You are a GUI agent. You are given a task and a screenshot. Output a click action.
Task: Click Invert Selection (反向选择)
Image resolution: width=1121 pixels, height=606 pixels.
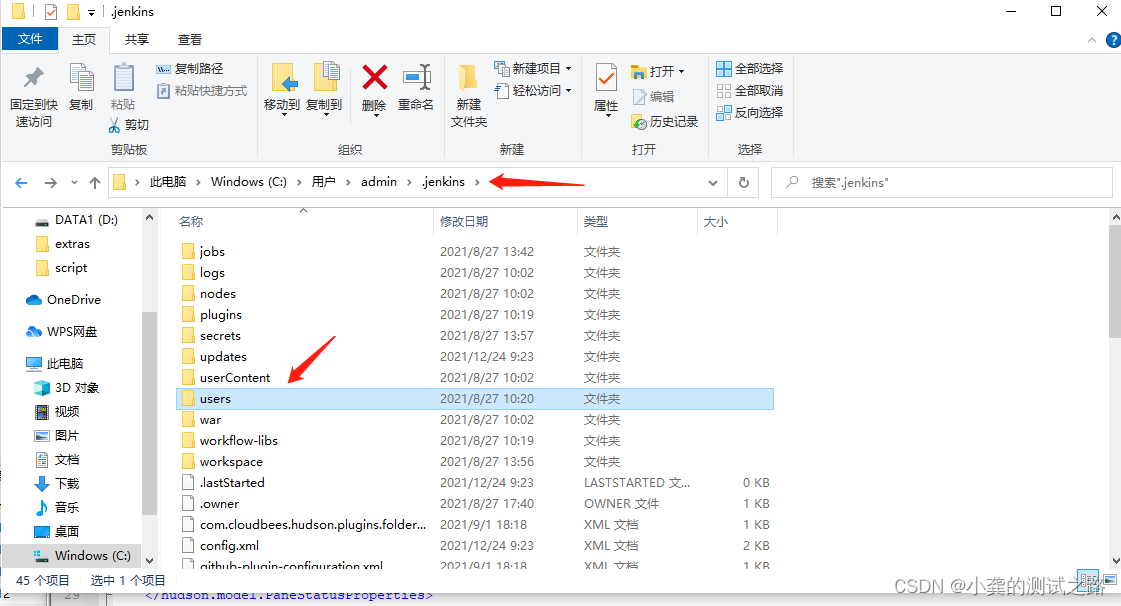click(x=750, y=112)
